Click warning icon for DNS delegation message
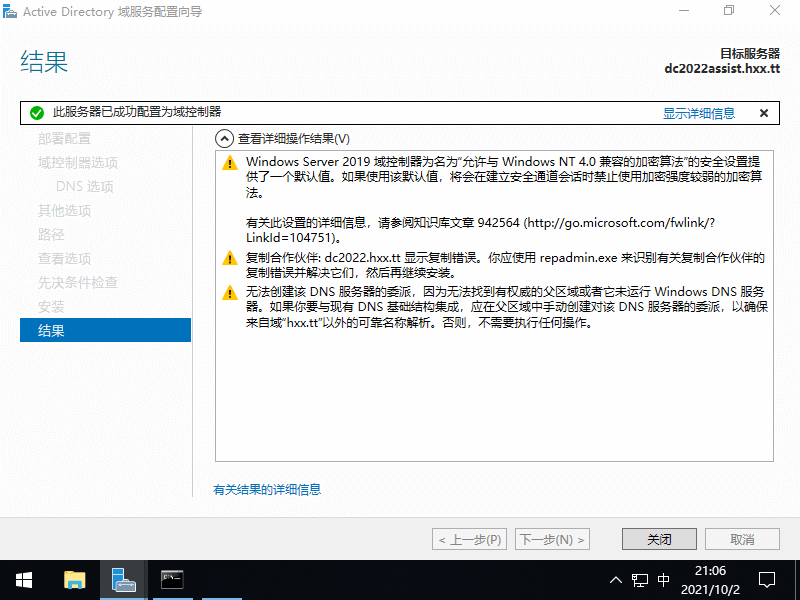 click(x=230, y=293)
